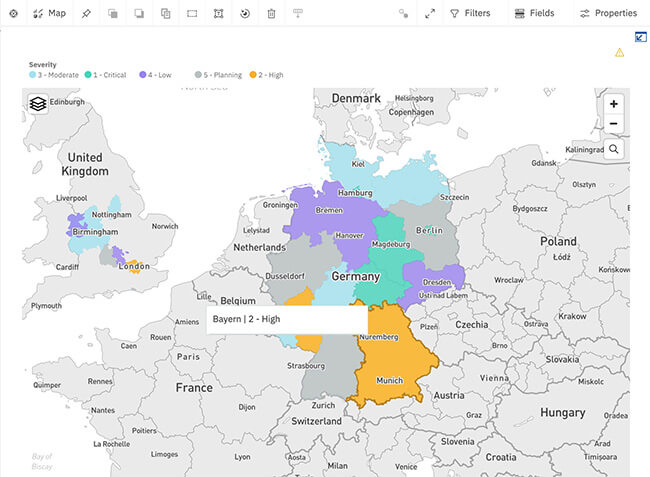Screen dimensions: 650x477
Task: Click the pin icon in toolbar
Action: [x=86, y=14]
